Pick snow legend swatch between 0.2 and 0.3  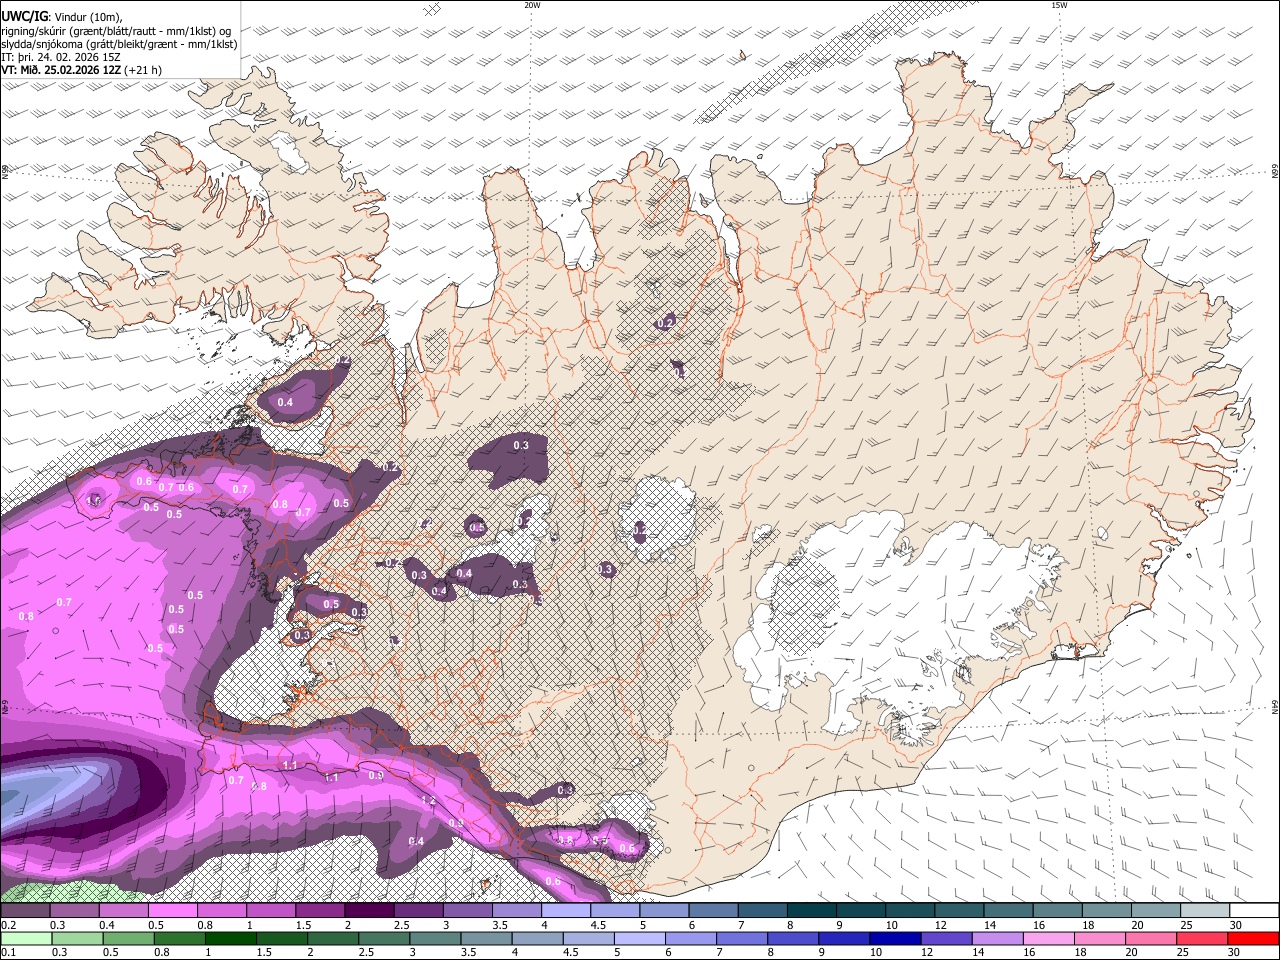(24, 911)
